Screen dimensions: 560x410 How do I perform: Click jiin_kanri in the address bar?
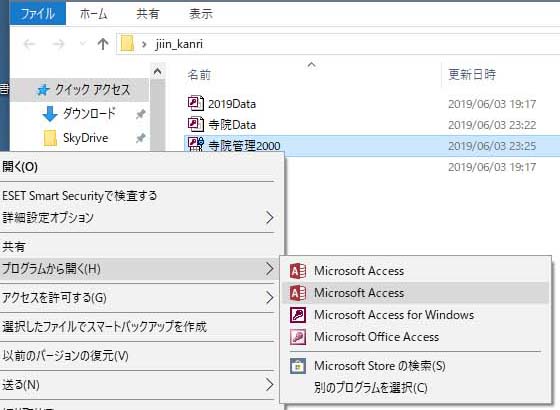point(179,44)
